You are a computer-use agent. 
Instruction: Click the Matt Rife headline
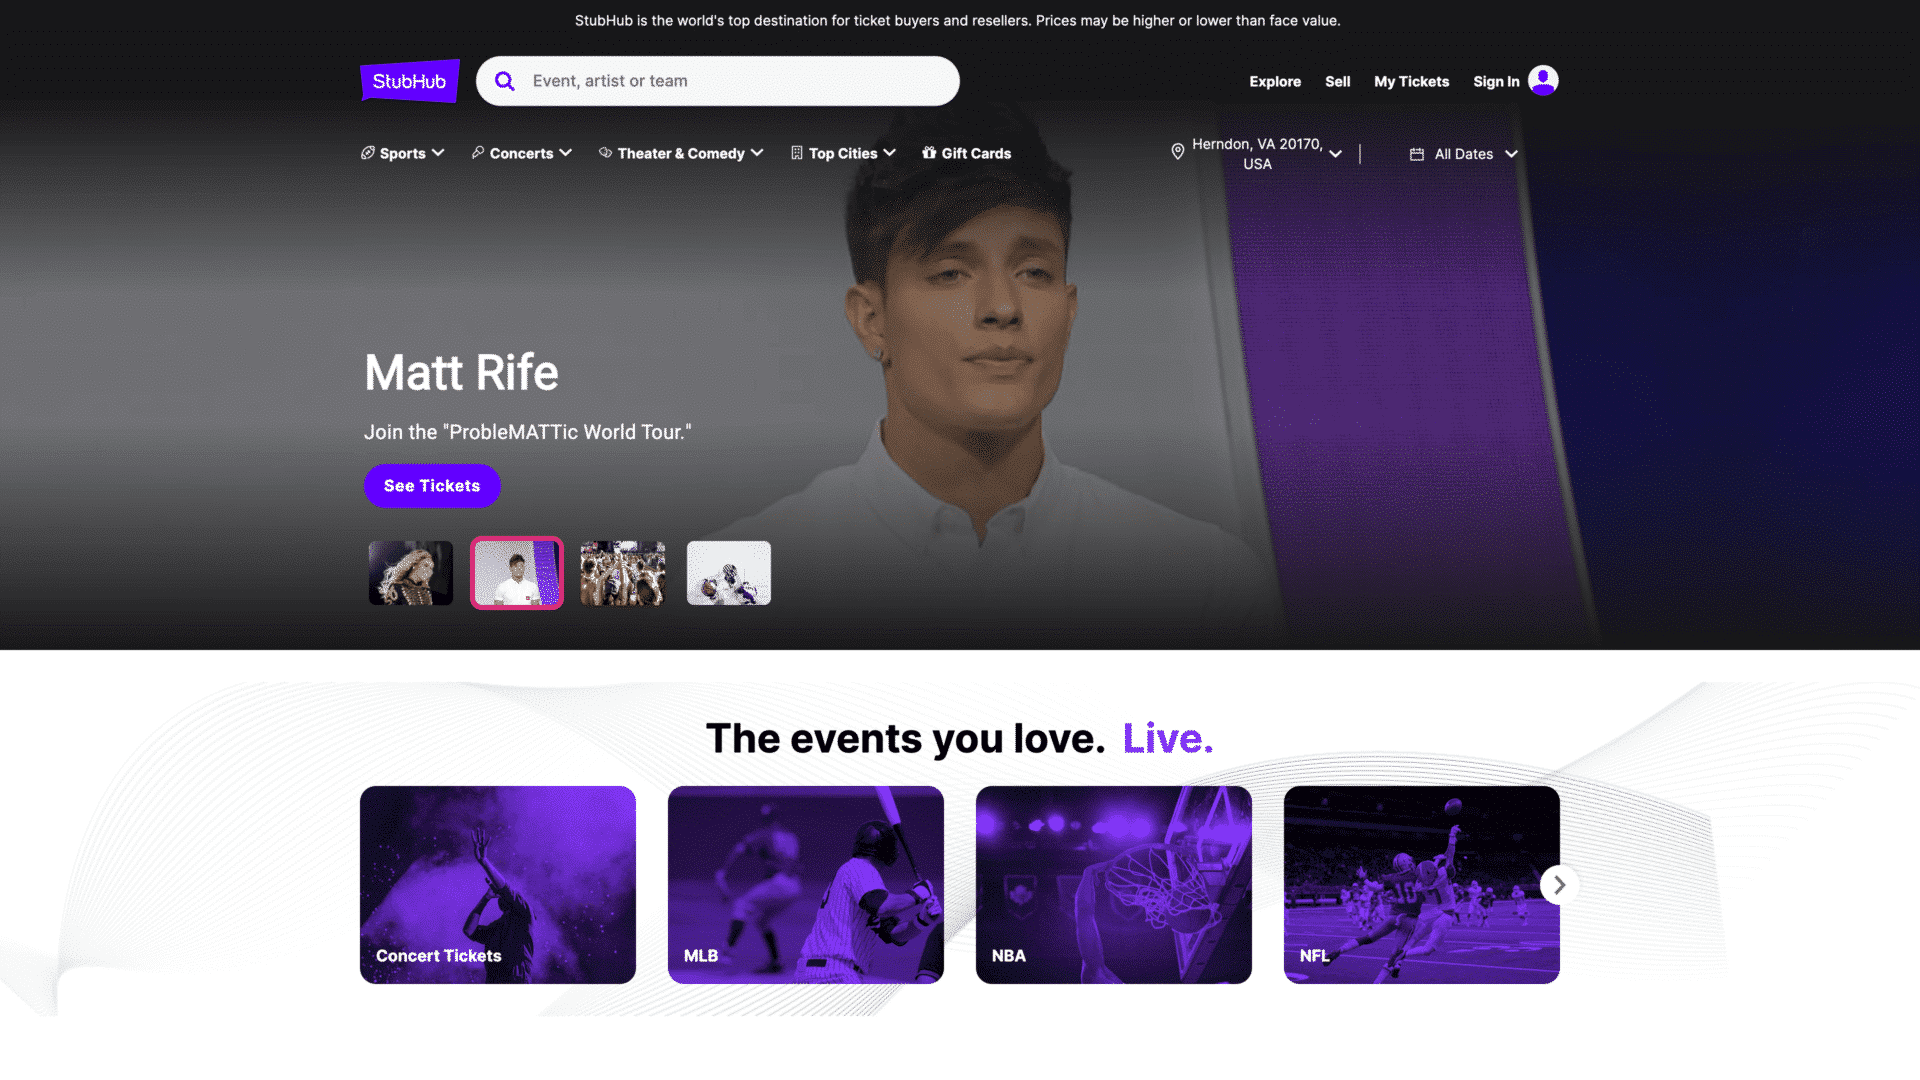click(461, 372)
